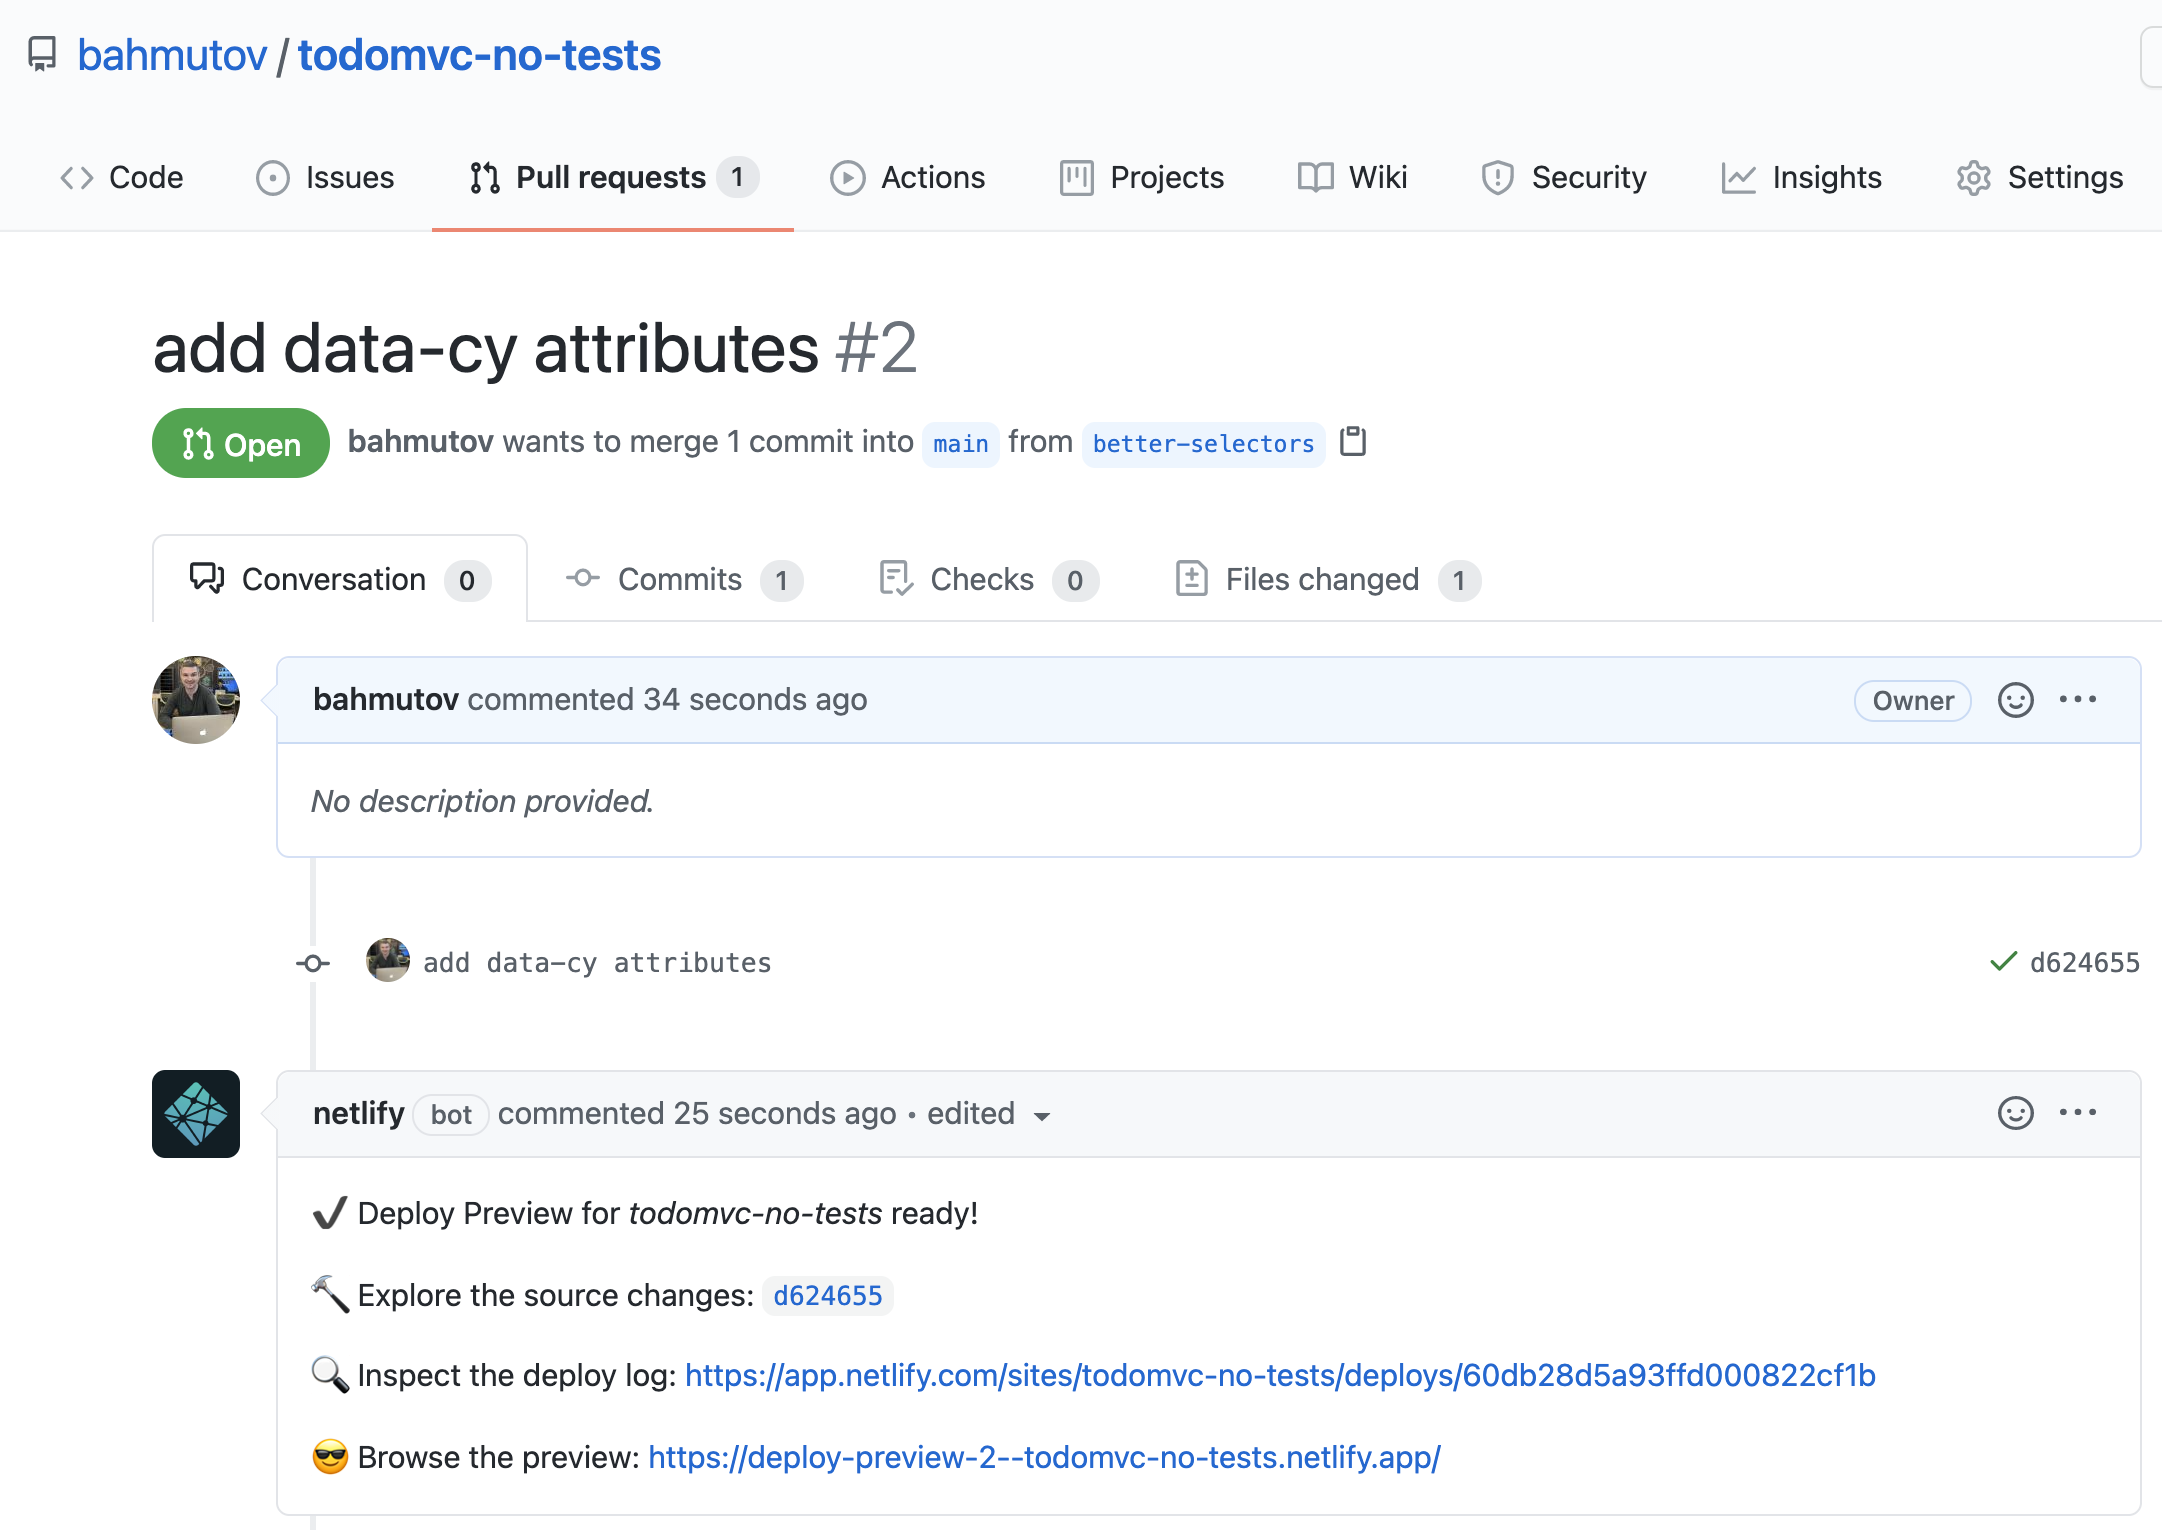
Task: Click bahmutov's large profile avatar
Action: tap(196, 700)
